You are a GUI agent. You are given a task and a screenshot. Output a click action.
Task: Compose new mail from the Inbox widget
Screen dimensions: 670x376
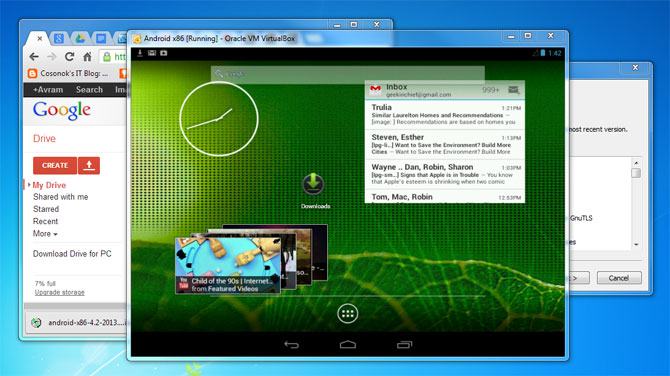(x=514, y=90)
